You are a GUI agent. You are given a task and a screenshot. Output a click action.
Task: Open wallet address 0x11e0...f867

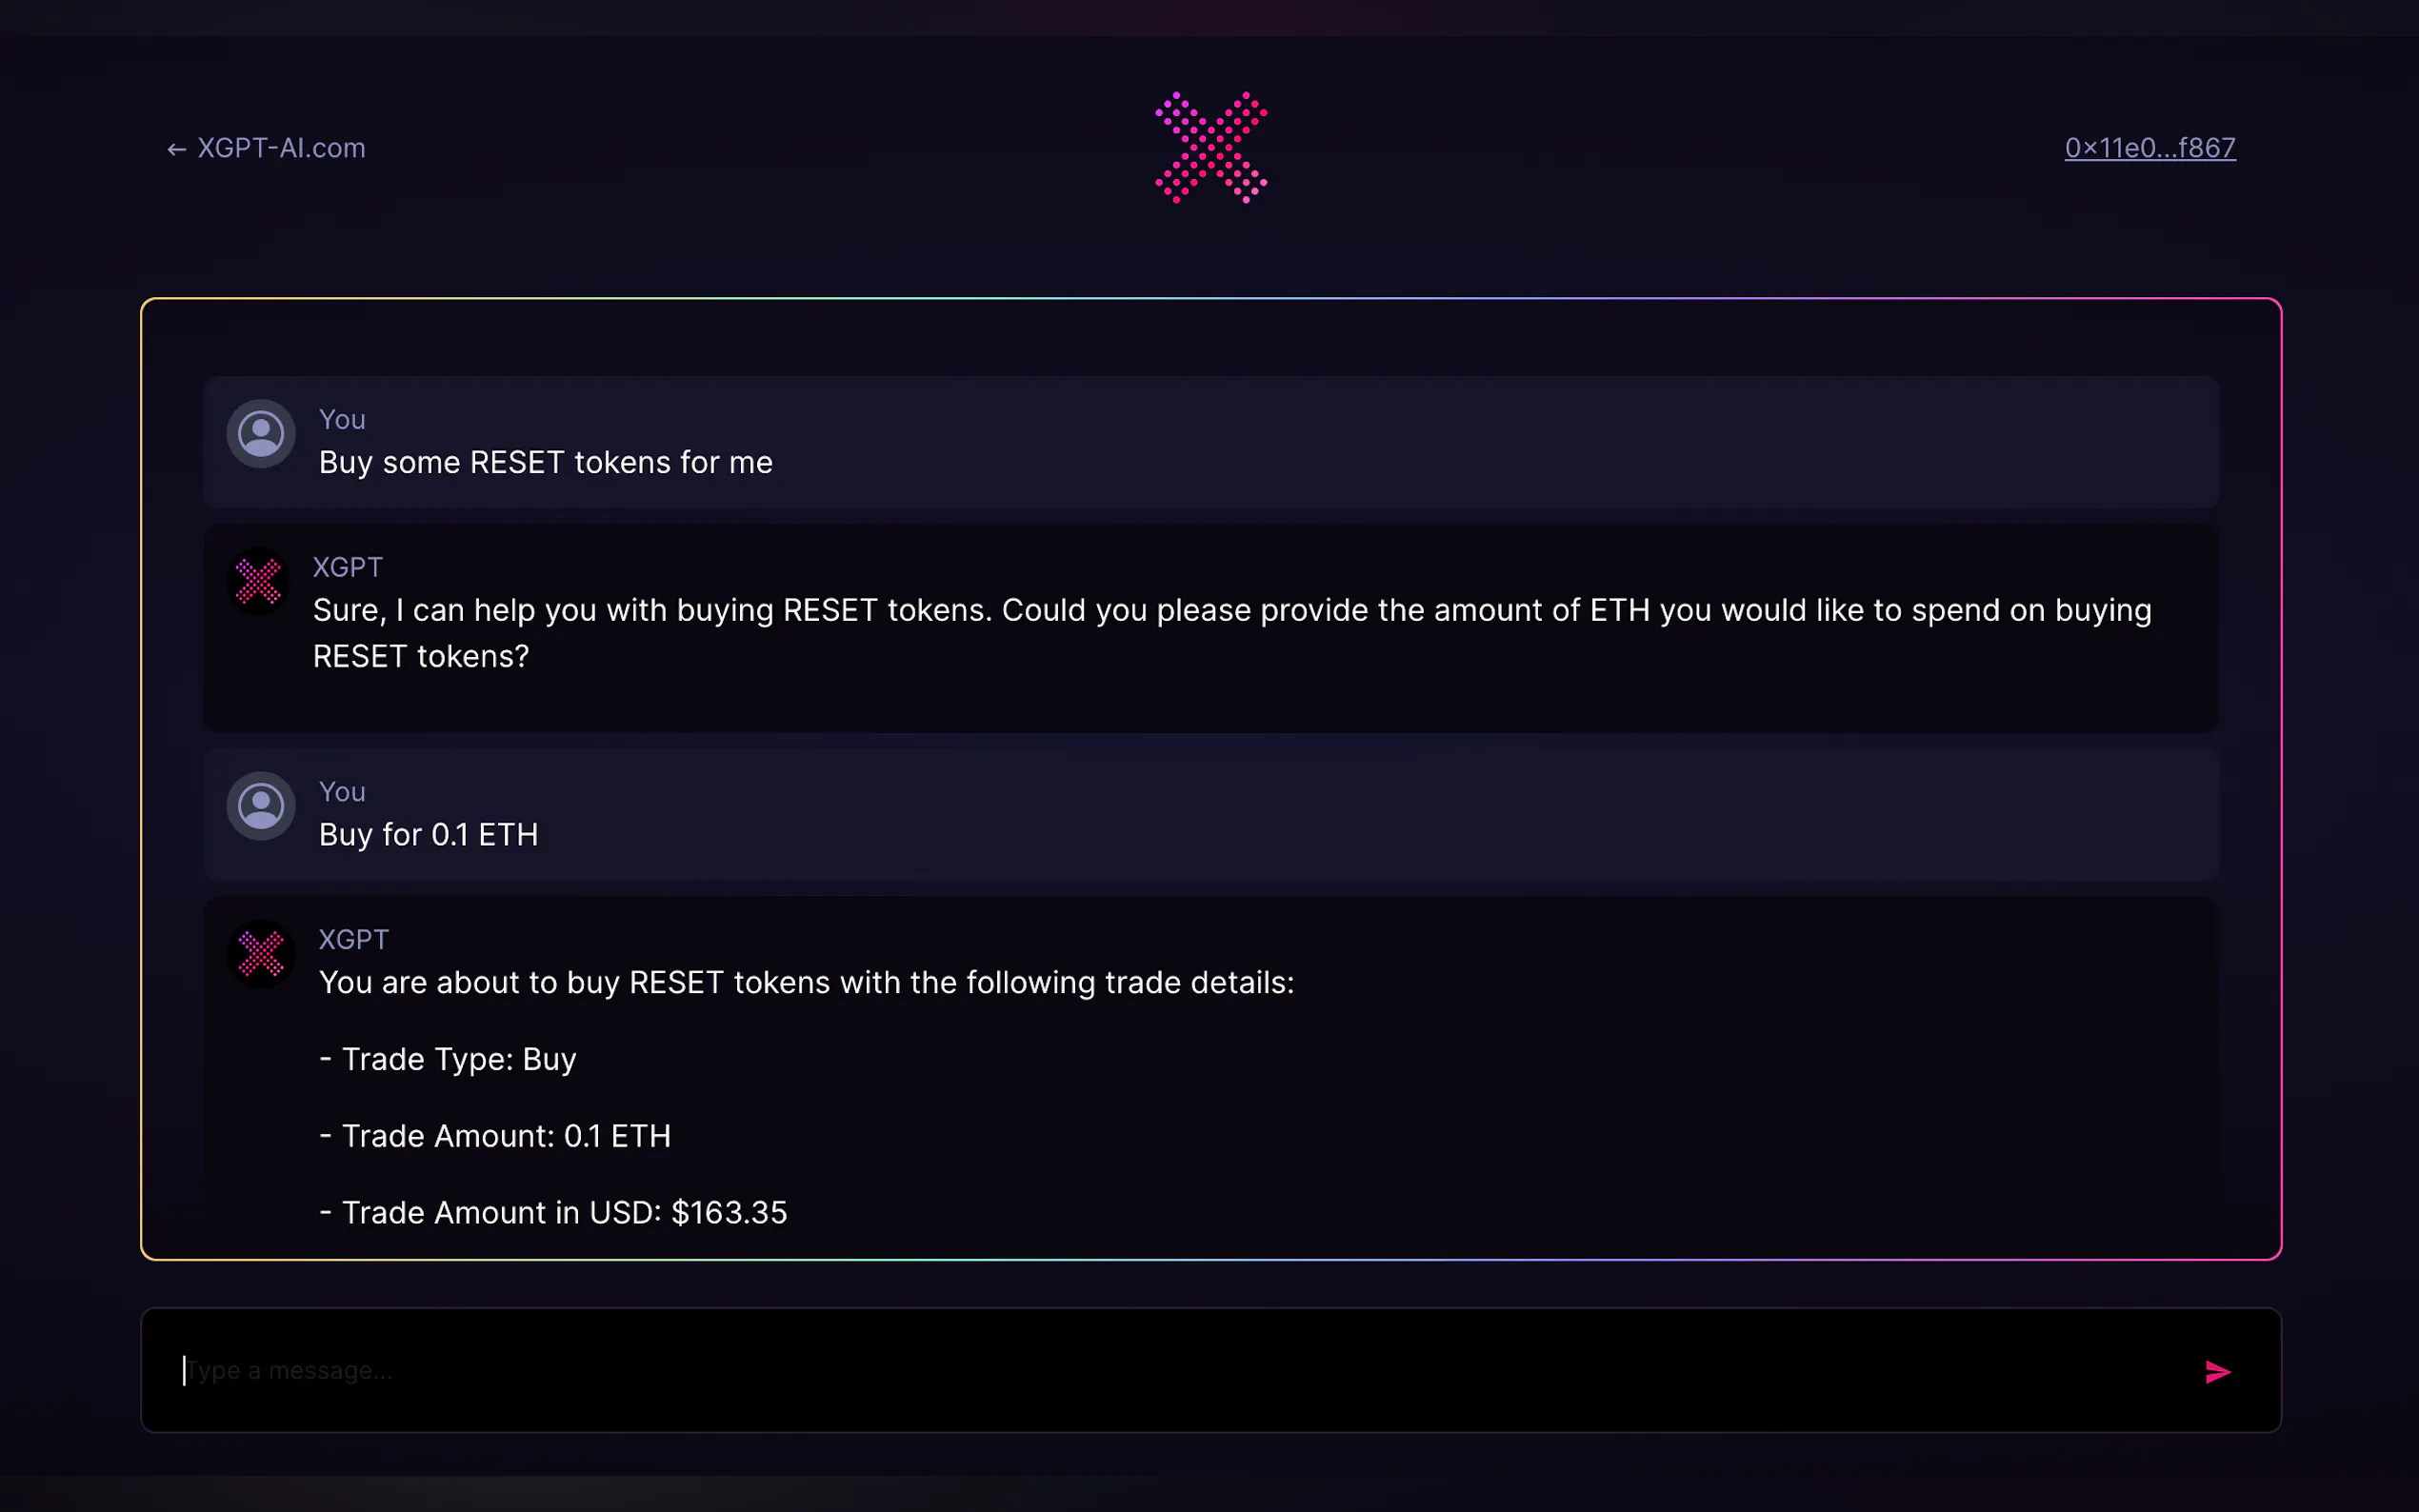click(x=2149, y=148)
